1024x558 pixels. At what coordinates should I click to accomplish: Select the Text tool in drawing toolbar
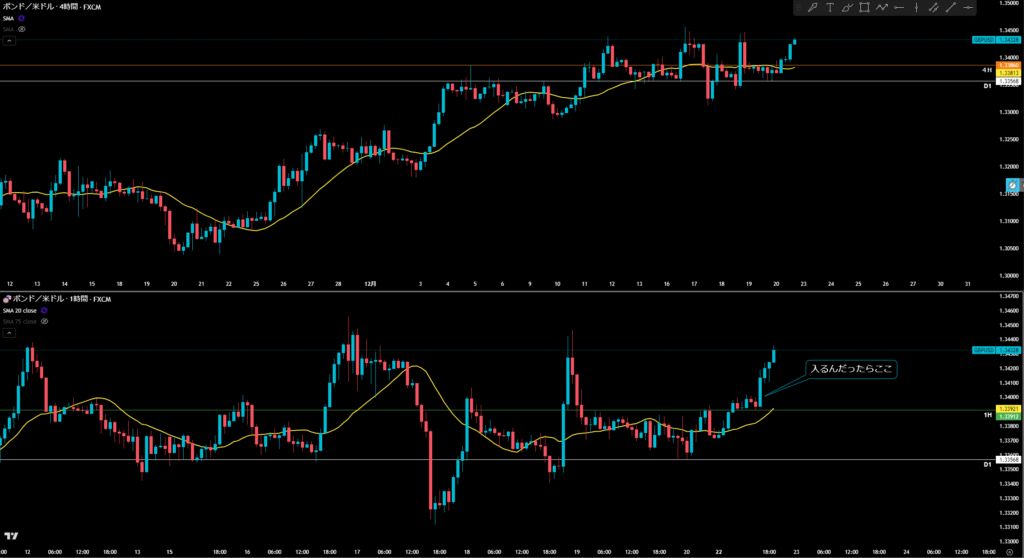pyautogui.click(x=830, y=8)
